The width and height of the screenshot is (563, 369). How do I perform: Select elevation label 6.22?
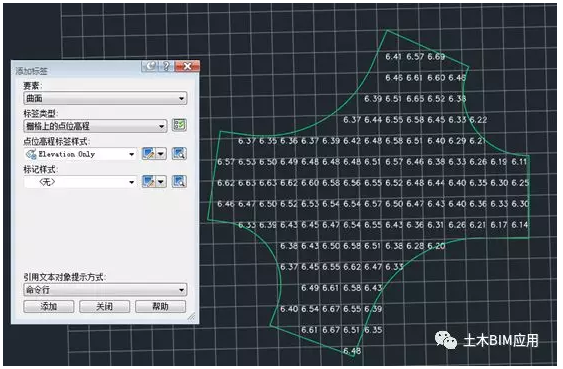(478, 120)
